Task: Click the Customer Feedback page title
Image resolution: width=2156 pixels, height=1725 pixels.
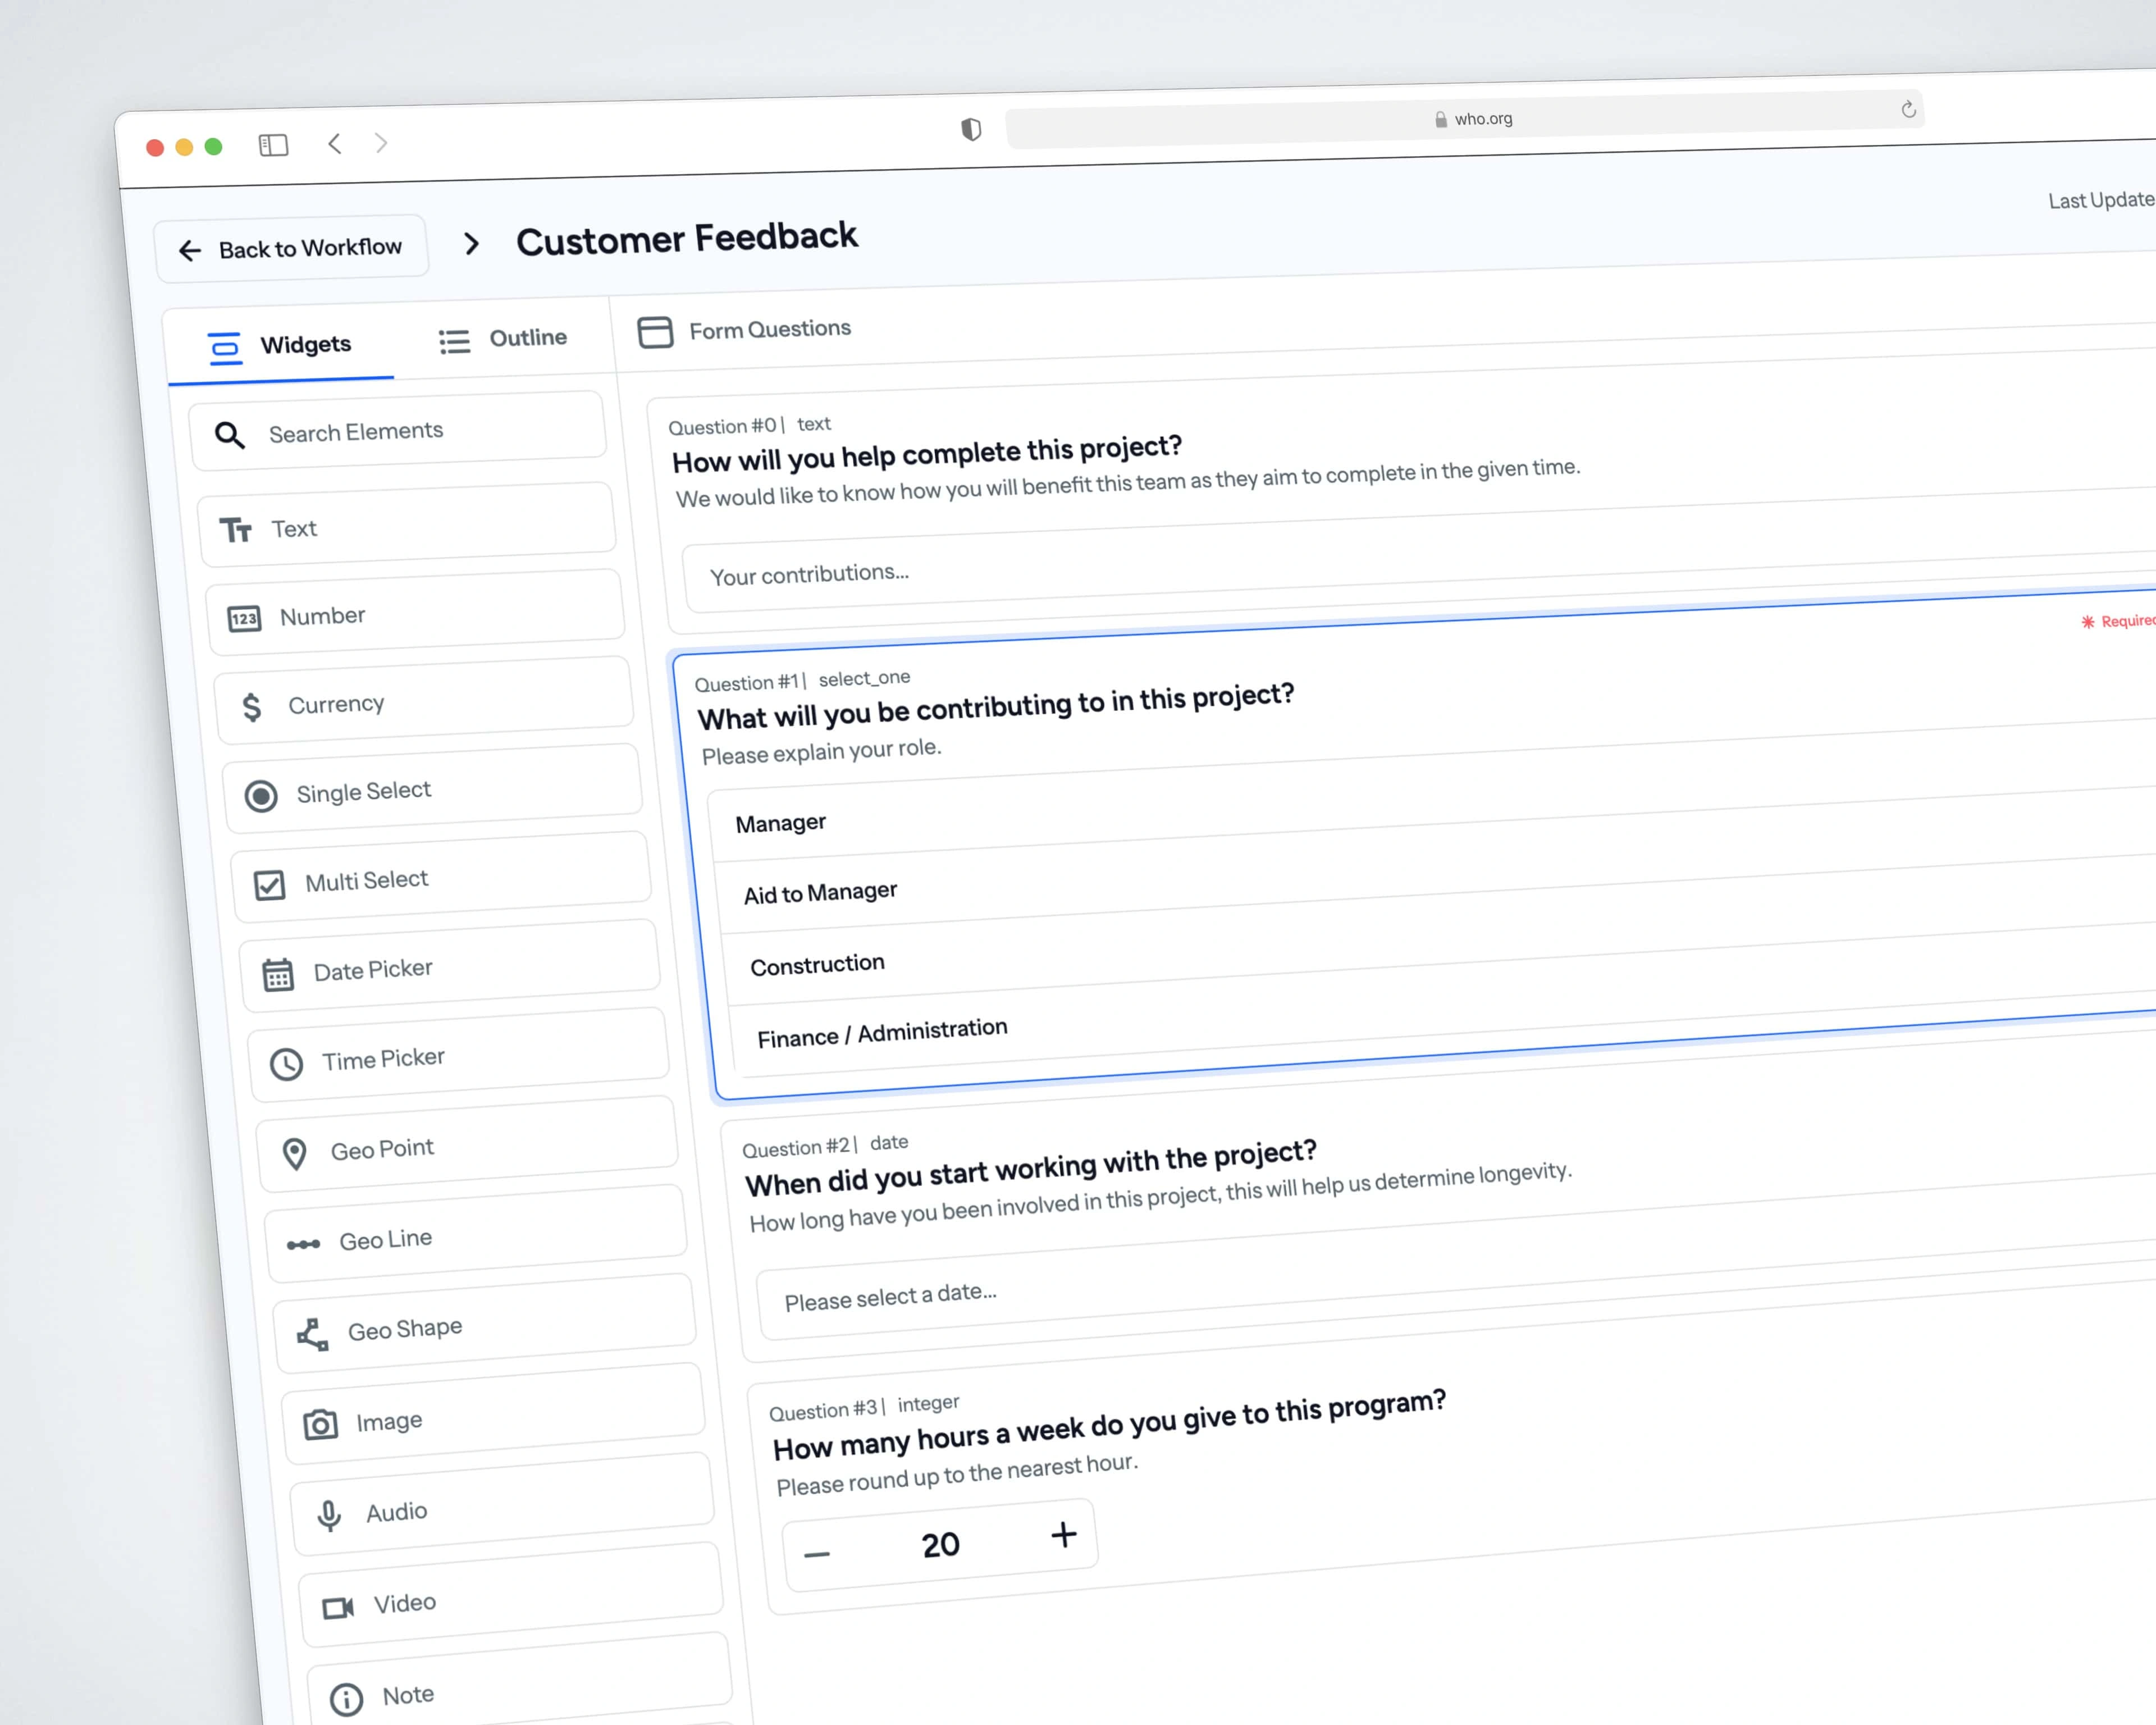Action: tap(687, 239)
